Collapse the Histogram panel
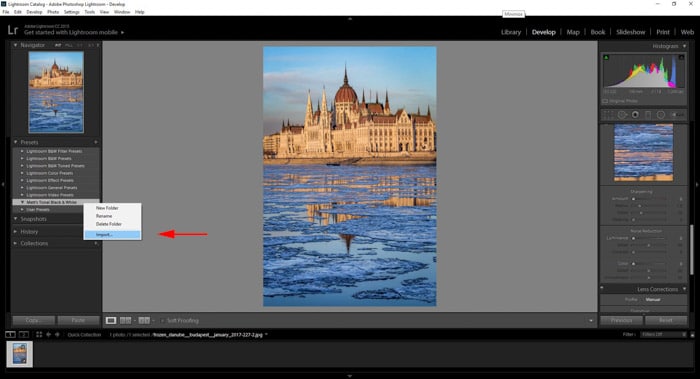700x379 pixels. coord(684,46)
